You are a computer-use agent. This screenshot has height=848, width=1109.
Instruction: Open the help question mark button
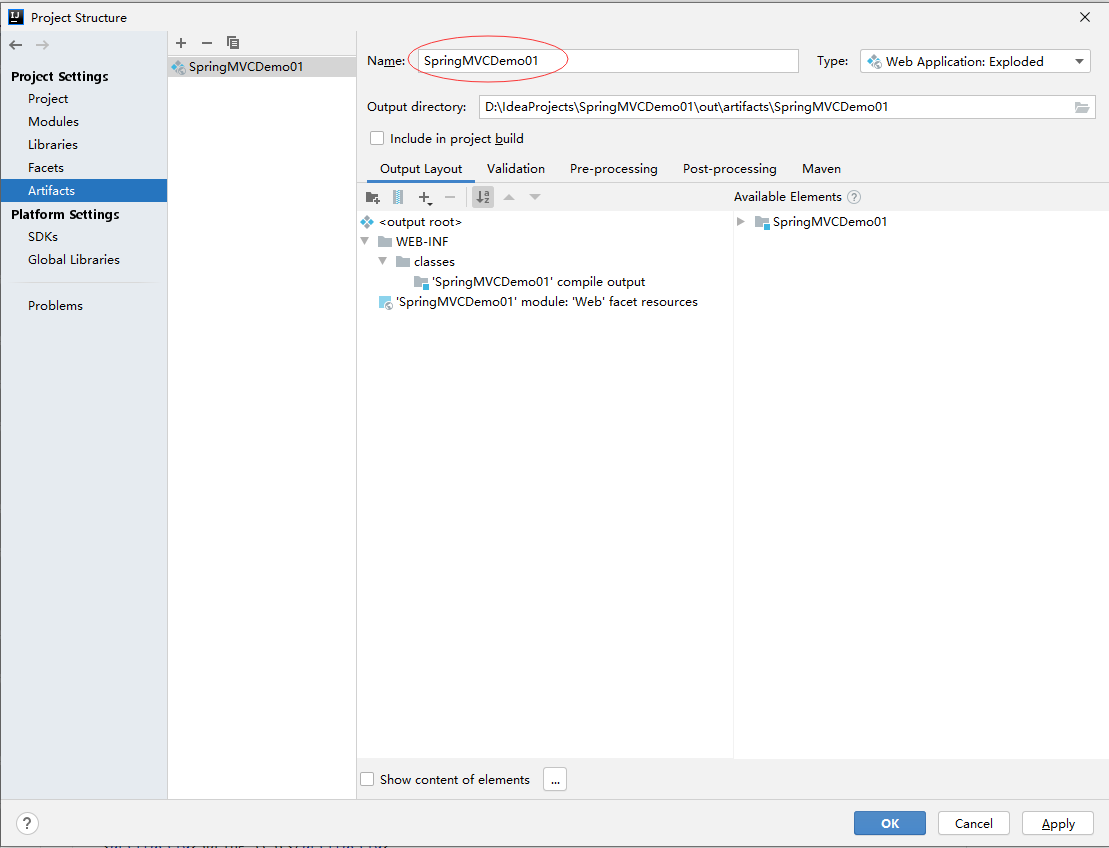tap(27, 823)
